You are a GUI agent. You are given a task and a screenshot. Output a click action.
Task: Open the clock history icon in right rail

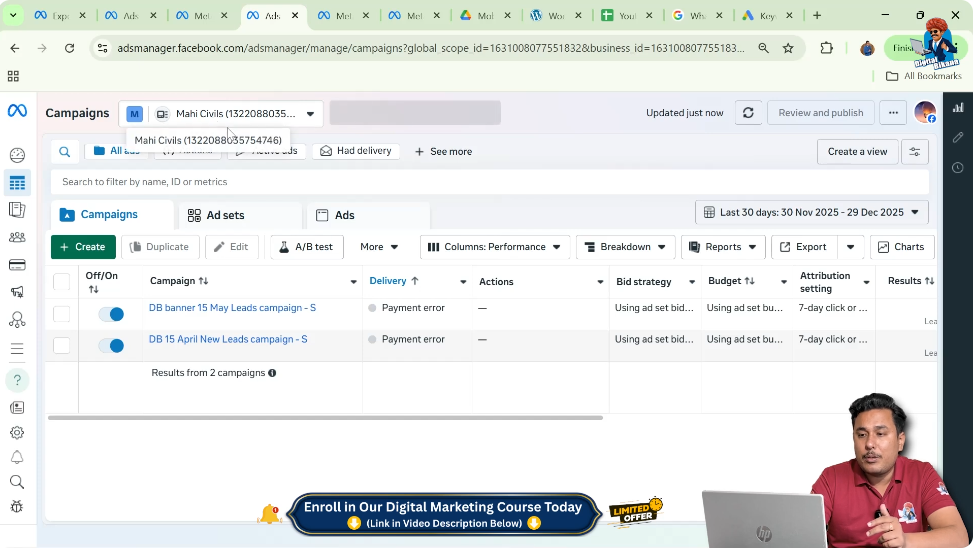point(958,167)
